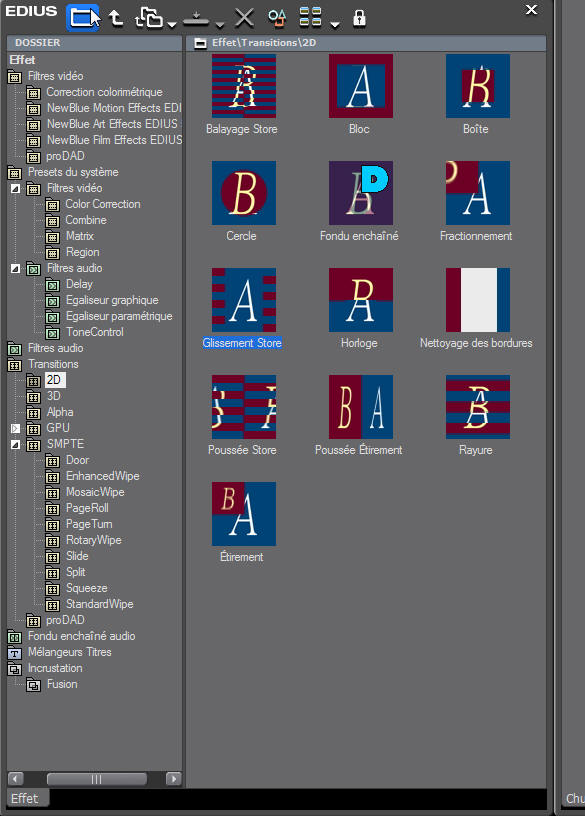Open the view mode dropdown arrow
The image size is (585, 816).
pos(335,24)
